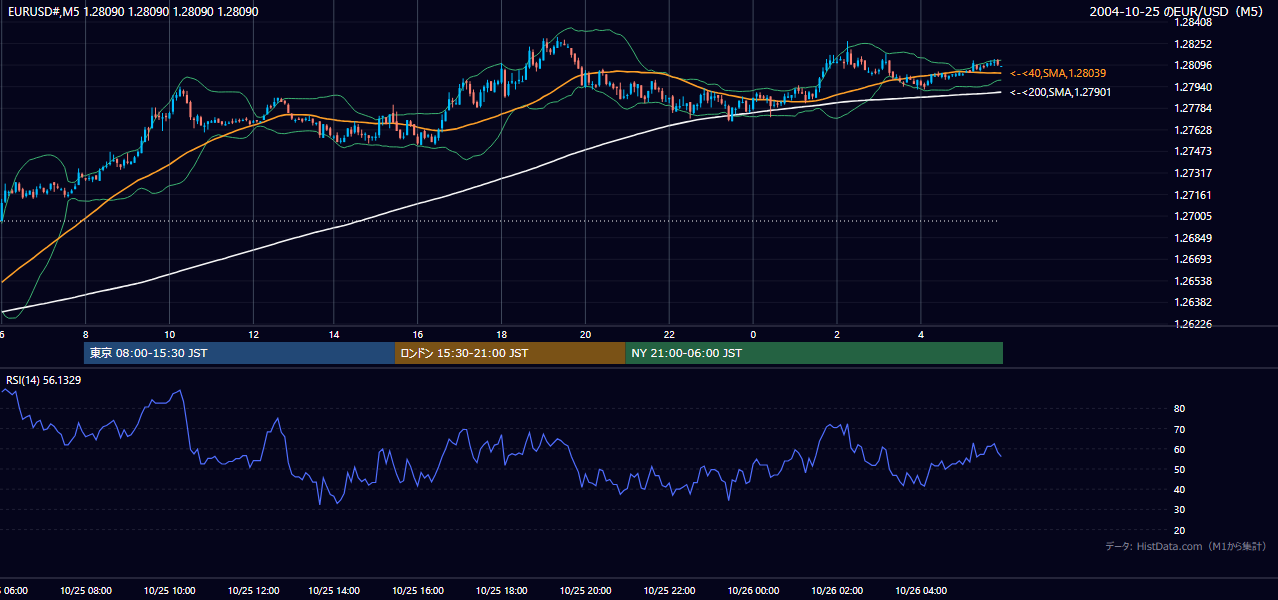Click the 10/26 02:00 date label

(837, 590)
